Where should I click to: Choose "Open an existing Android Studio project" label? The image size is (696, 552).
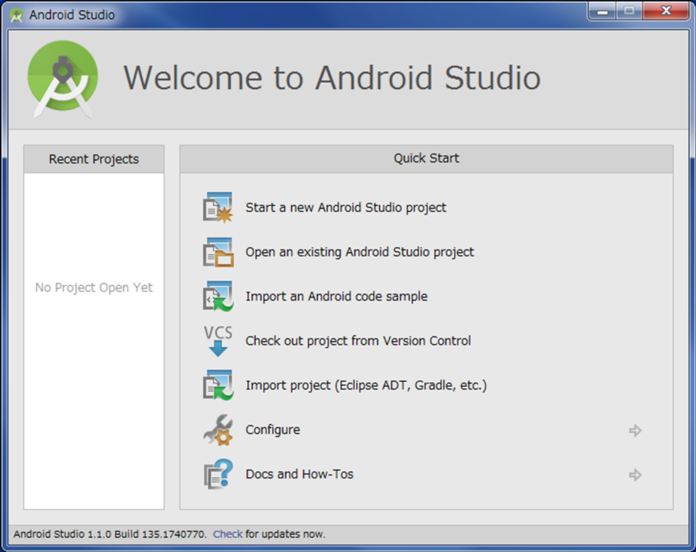360,252
